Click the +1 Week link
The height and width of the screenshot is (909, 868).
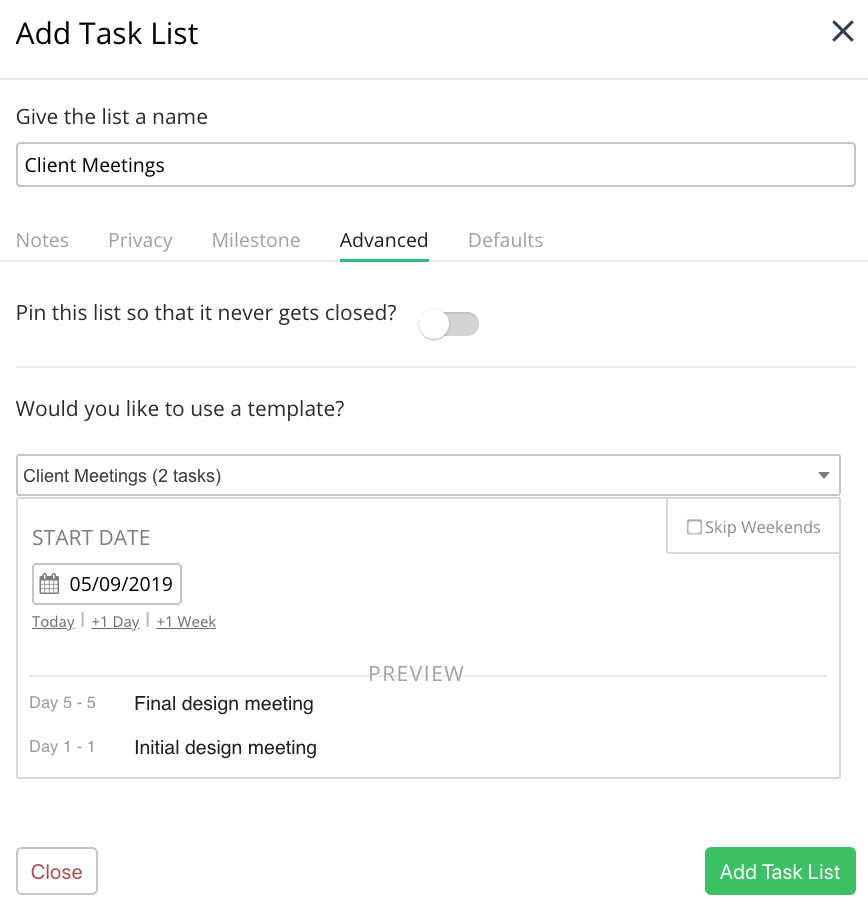click(x=186, y=622)
